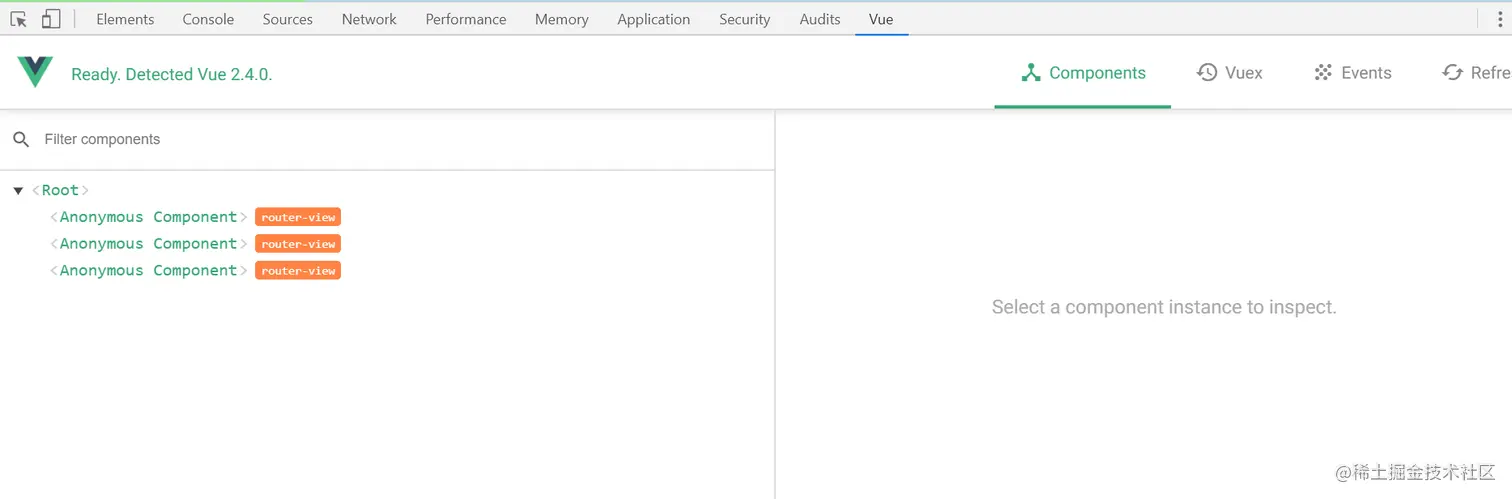Open the Console tab
This screenshot has height=499, width=1512.
[208, 19]
